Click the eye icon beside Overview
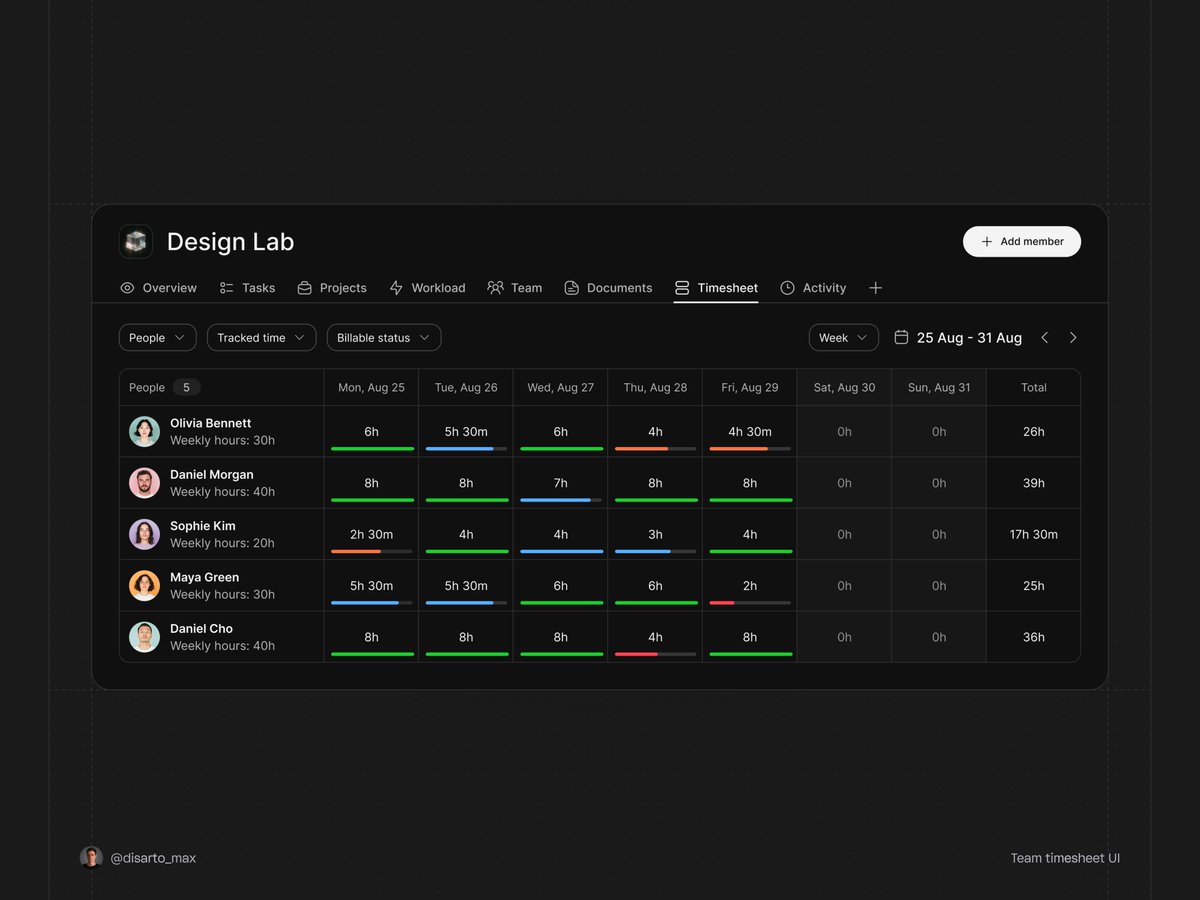The width and height of the screenshot is (1200, 900). [128, 288]
